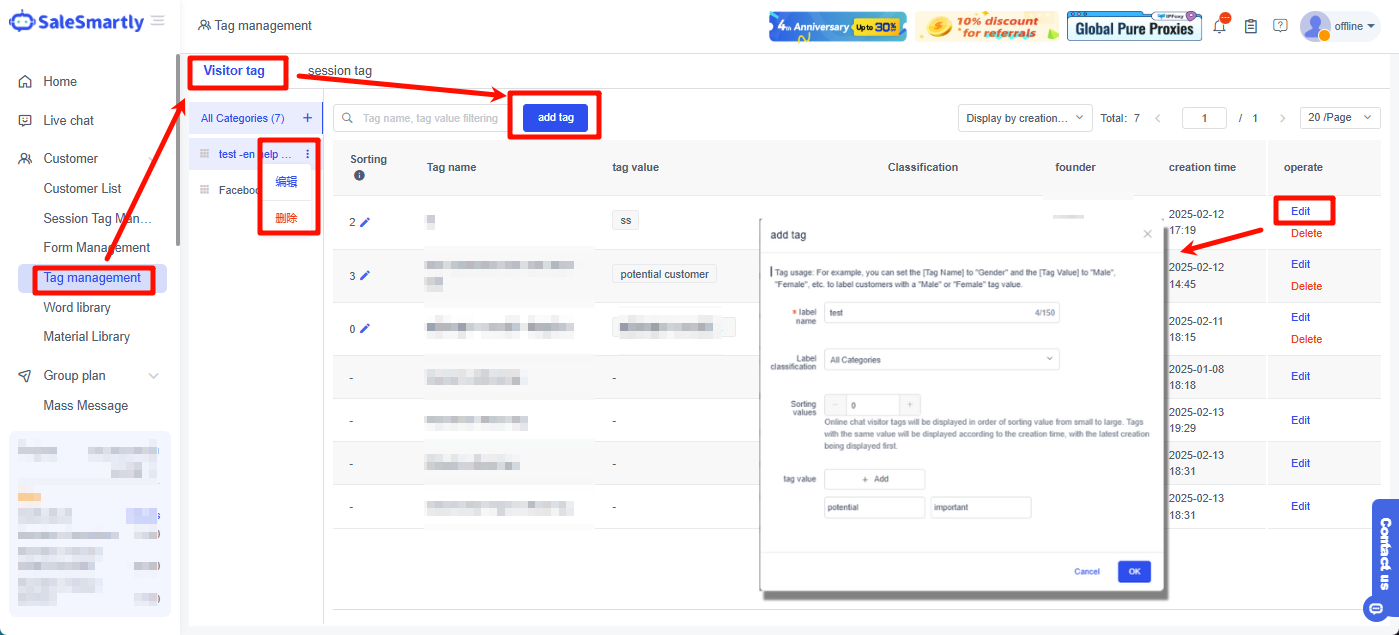Open Word library in sidebar
1399x635 pixels.
coord(77,307)
